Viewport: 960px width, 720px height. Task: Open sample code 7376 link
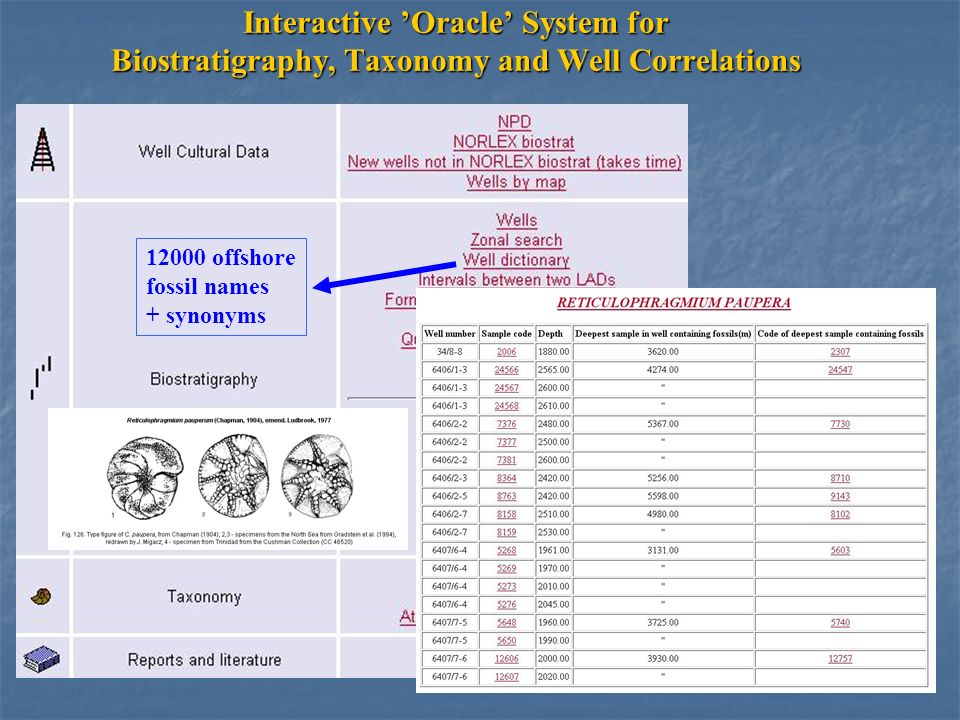click(x=506, y=424)
